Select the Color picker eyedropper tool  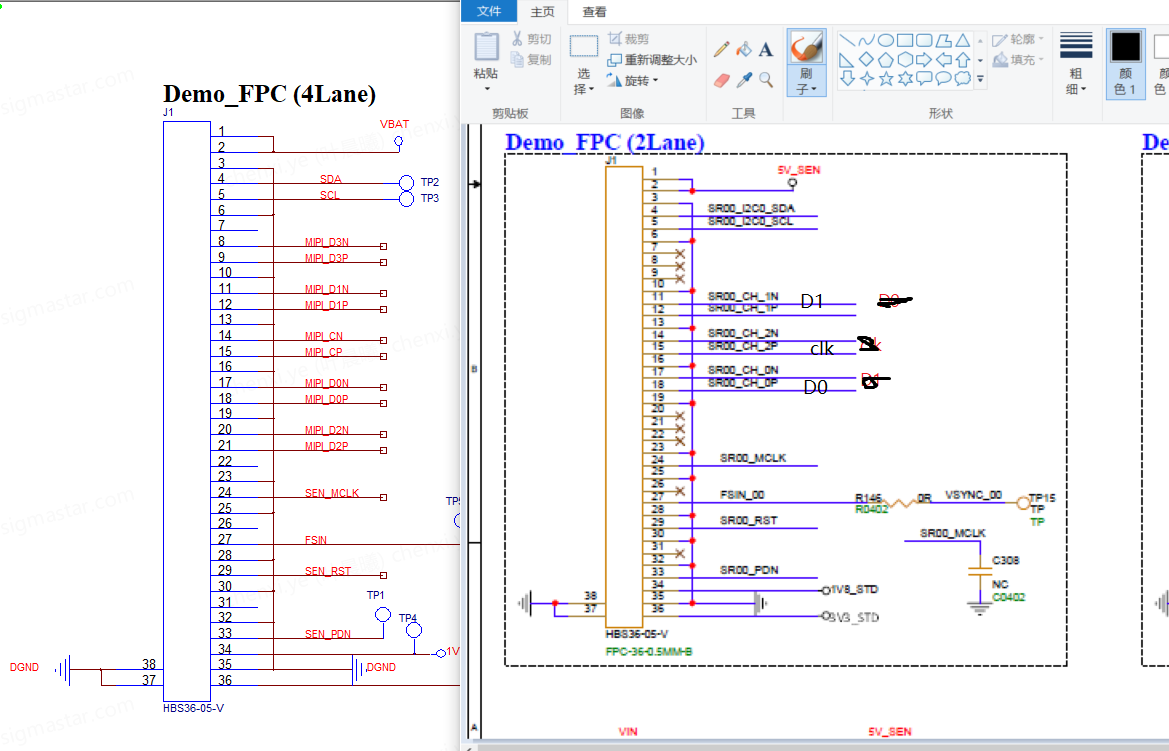tap(743, 79)
